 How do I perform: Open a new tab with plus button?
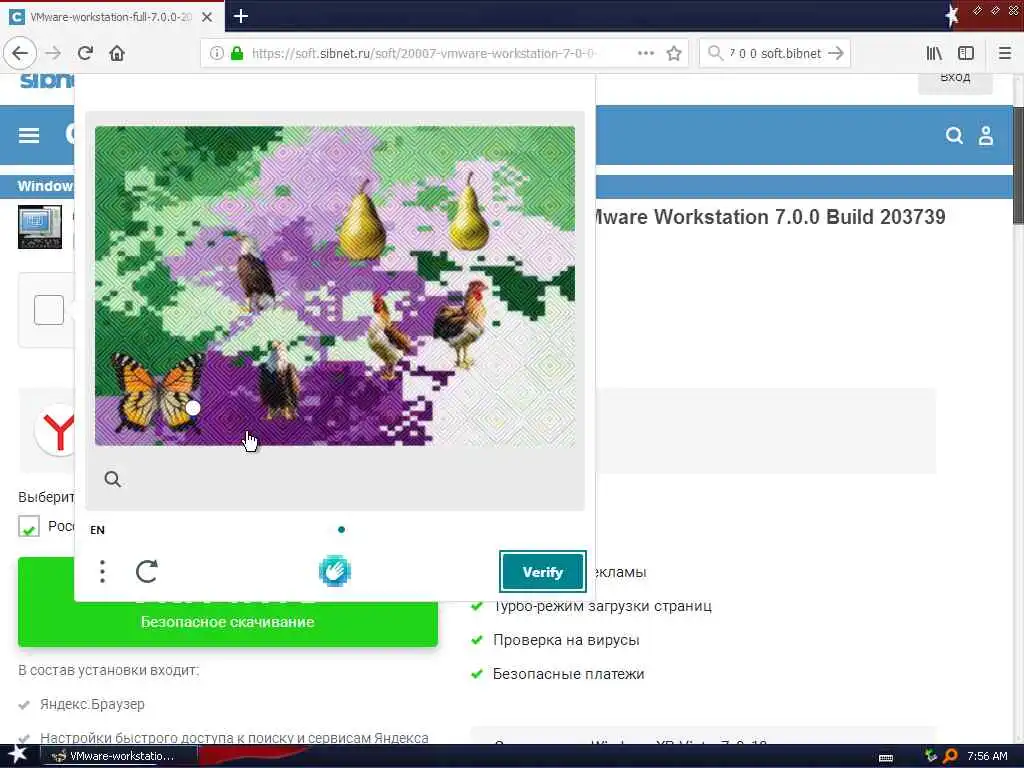click(x=240, y=16)
